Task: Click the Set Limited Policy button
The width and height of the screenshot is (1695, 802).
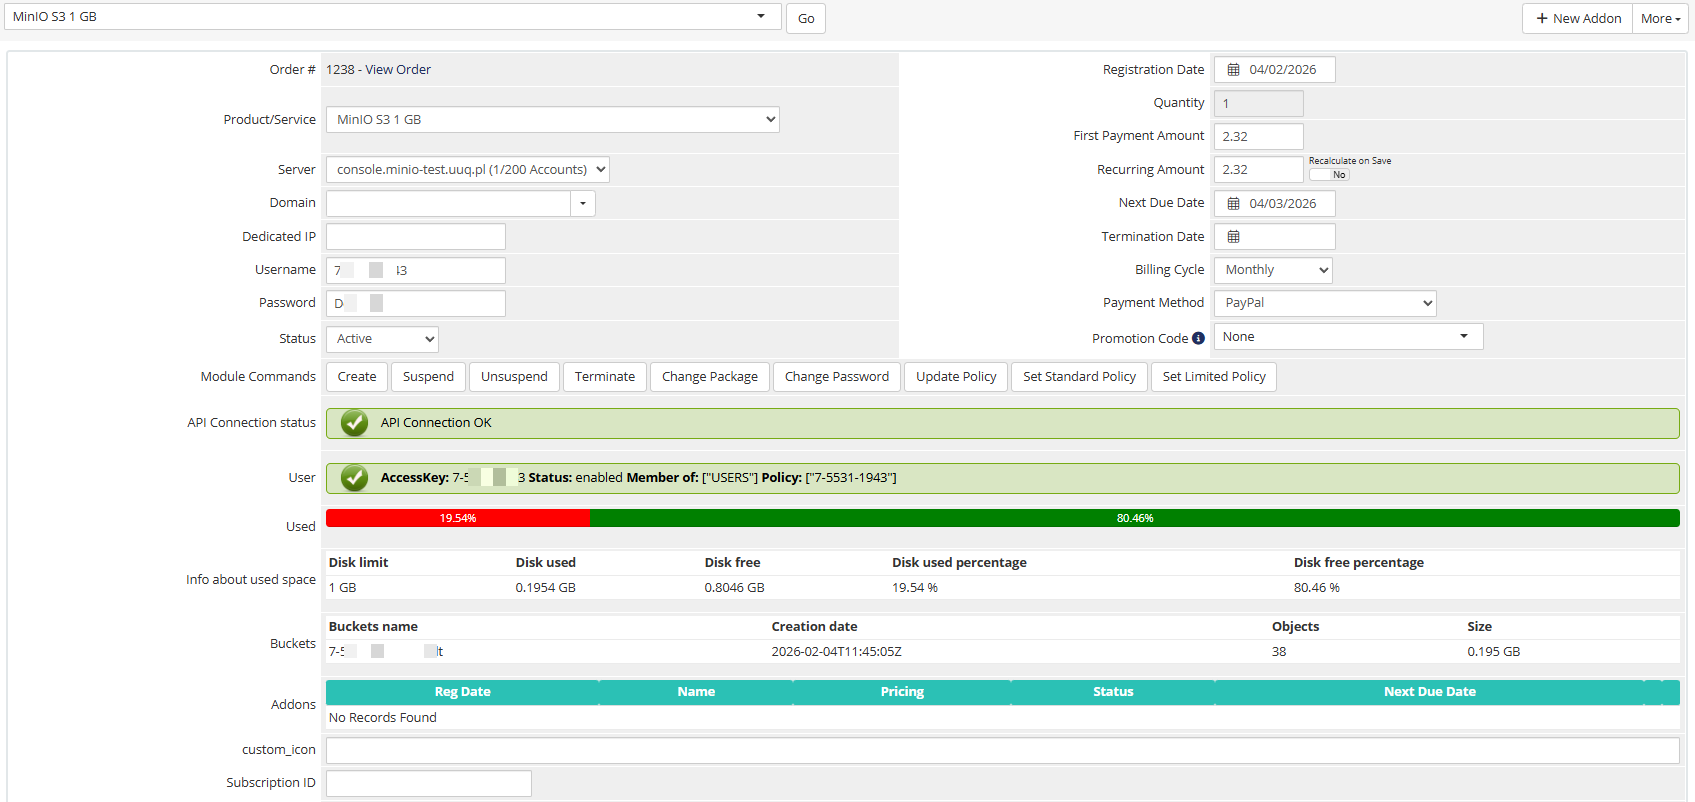Action: (x=1213, y=377)
